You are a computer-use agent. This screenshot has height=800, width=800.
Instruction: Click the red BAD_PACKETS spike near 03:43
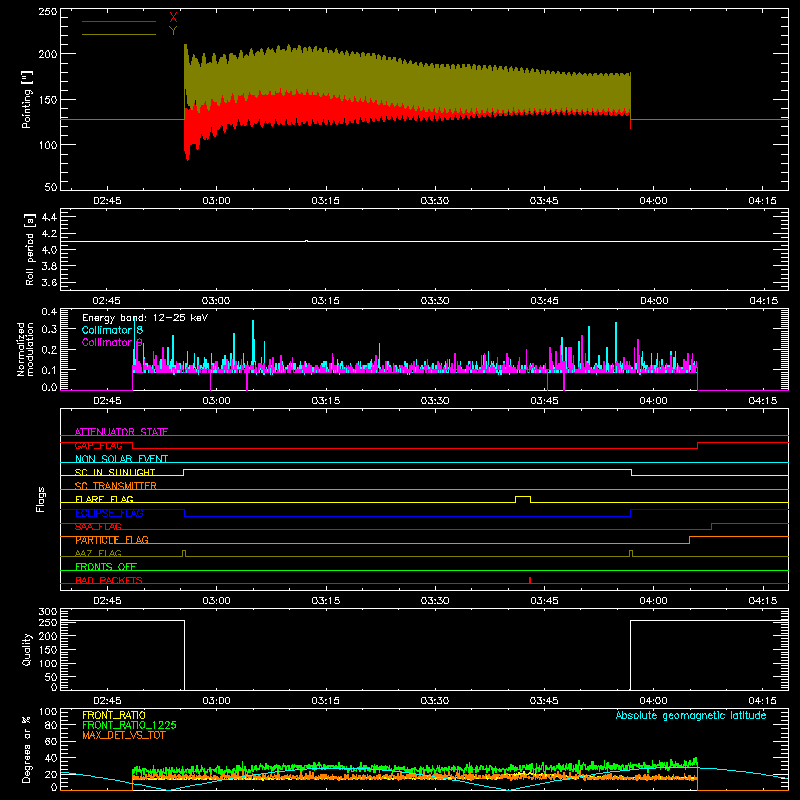(x=530, y=580)
